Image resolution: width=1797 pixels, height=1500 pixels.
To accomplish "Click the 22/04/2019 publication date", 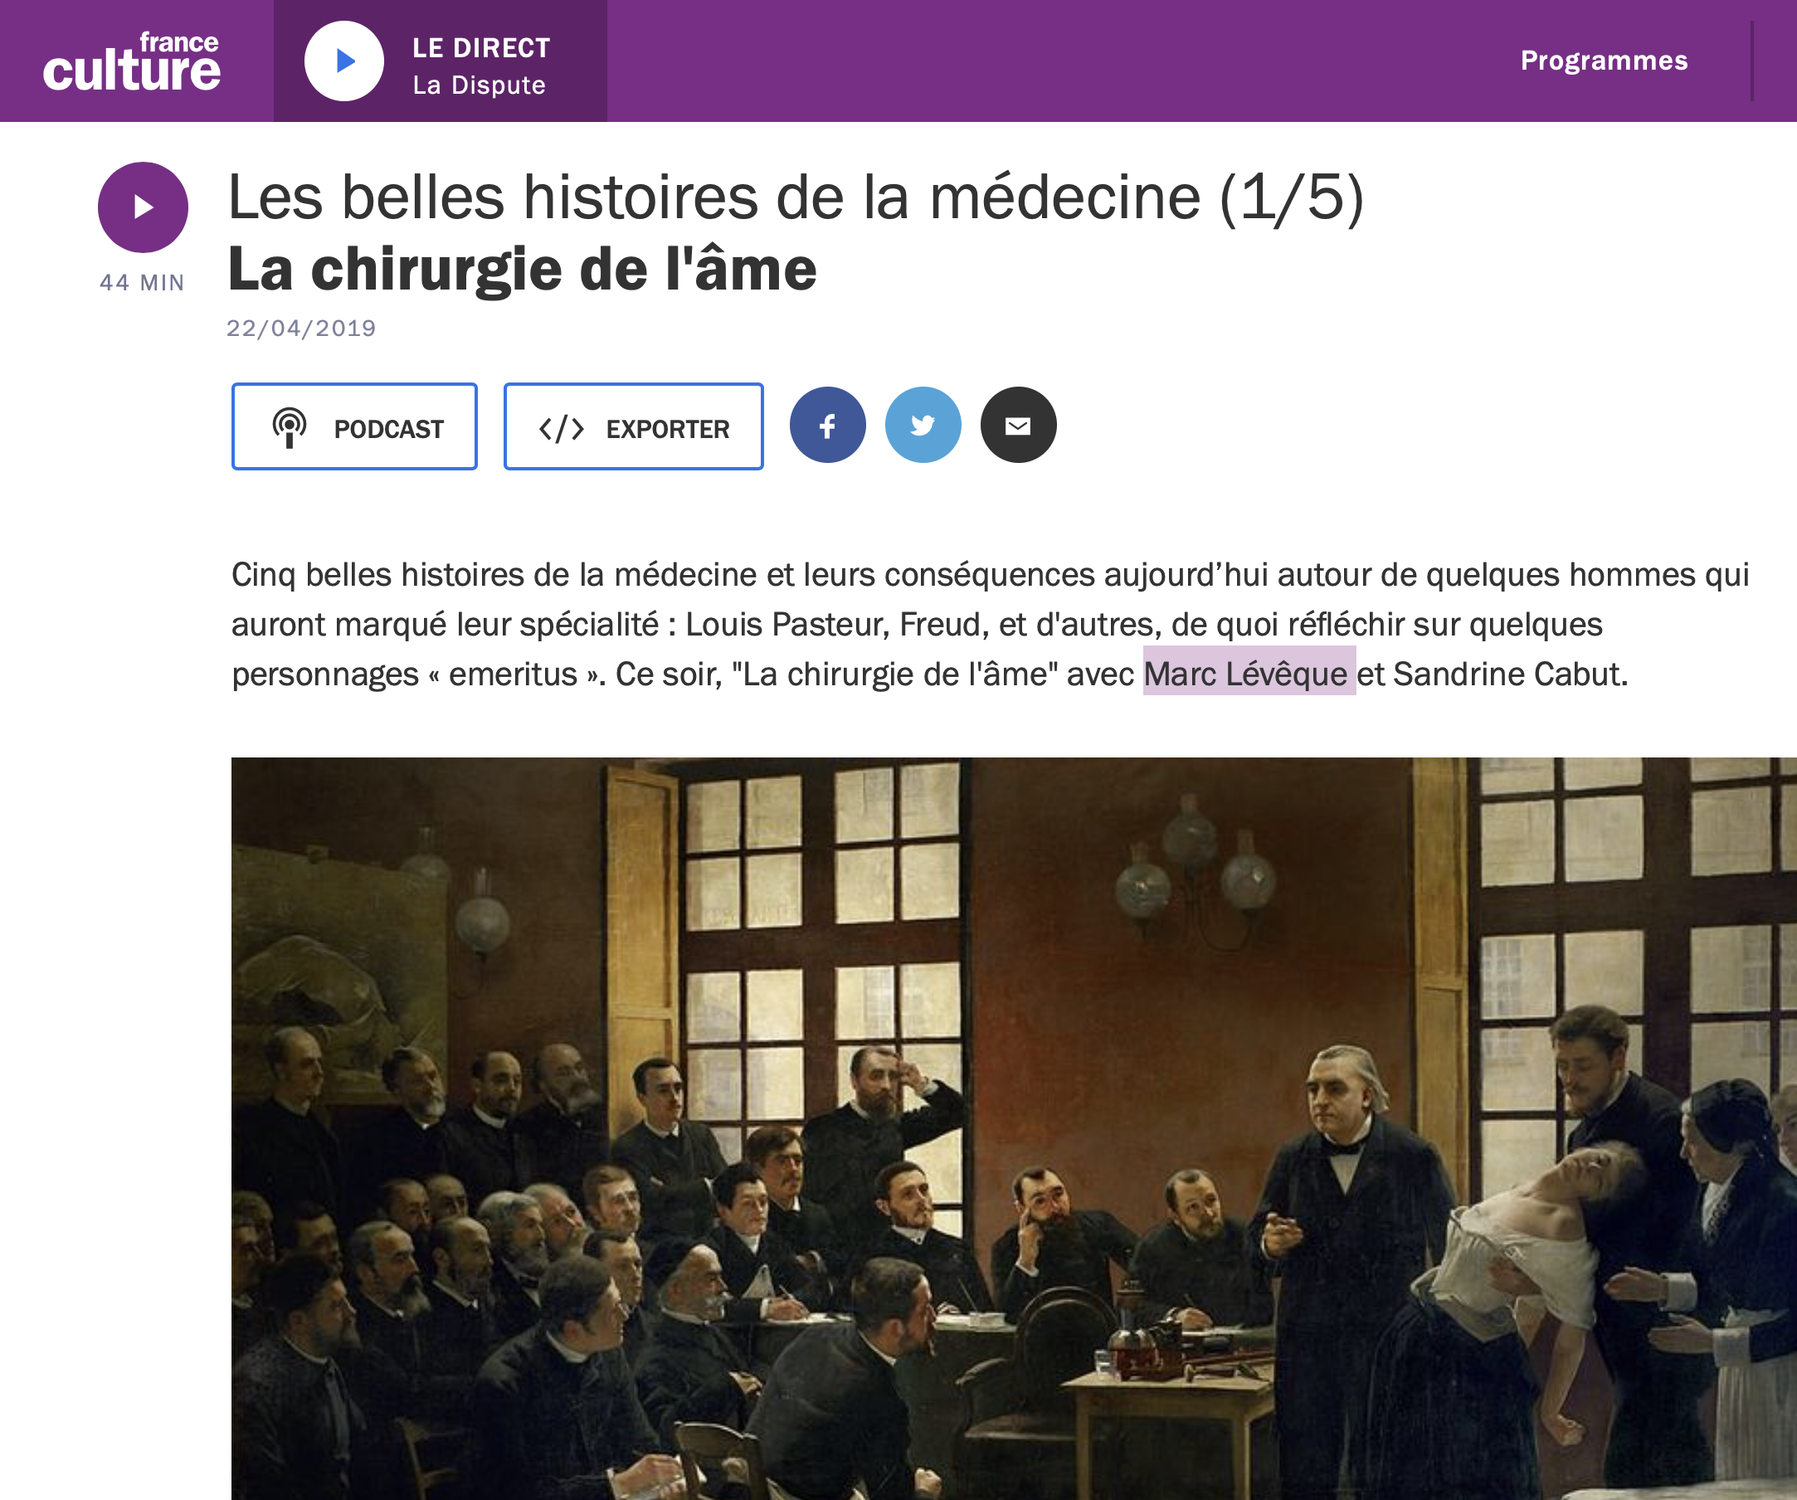I will (x=301, y=328).
